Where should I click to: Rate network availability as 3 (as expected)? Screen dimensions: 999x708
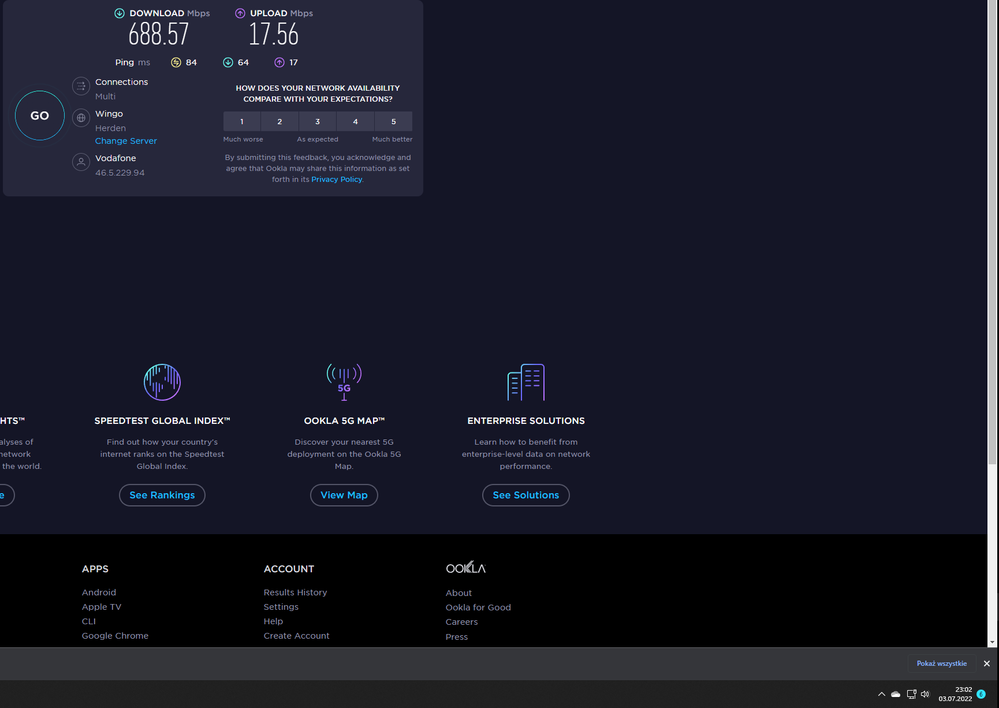coord(317,121)
